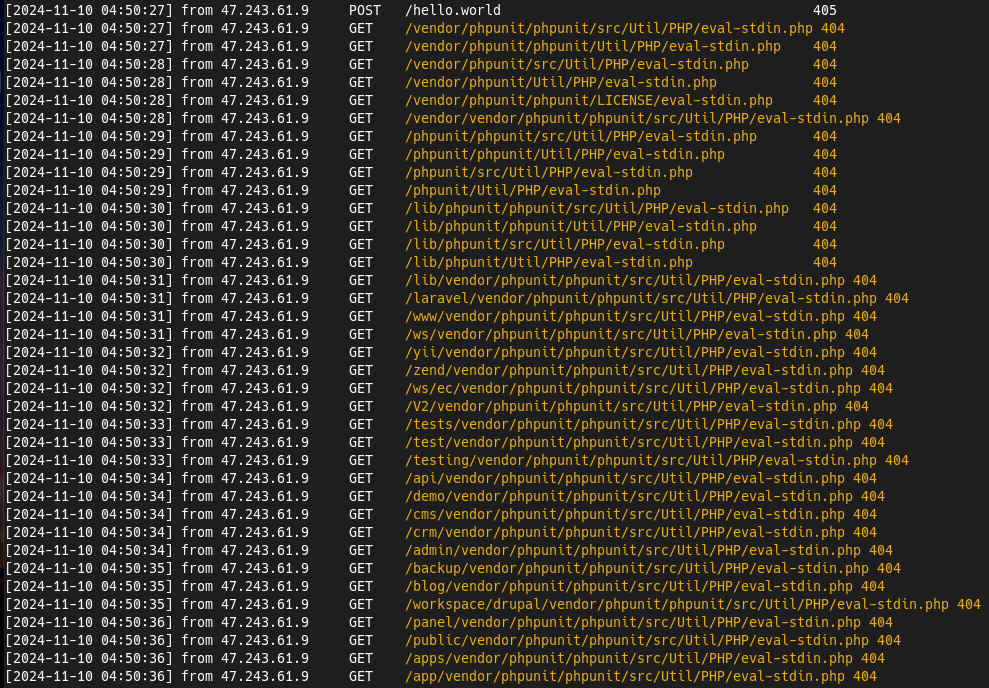Click the /panel/vendor phpunit path

tap(632, 622)
